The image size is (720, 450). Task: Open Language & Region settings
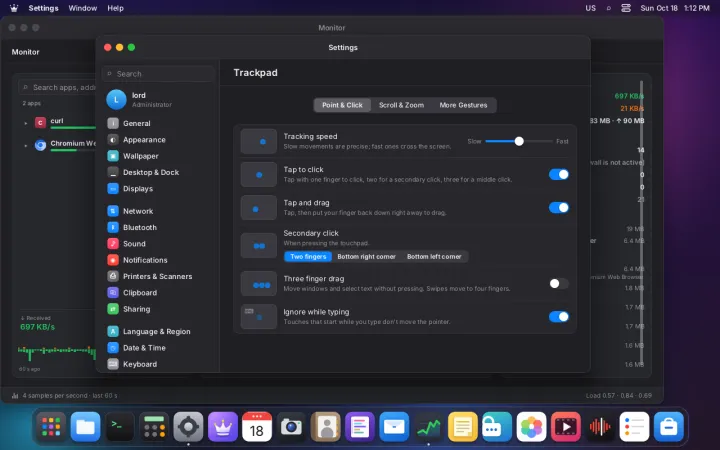point(158,332)
